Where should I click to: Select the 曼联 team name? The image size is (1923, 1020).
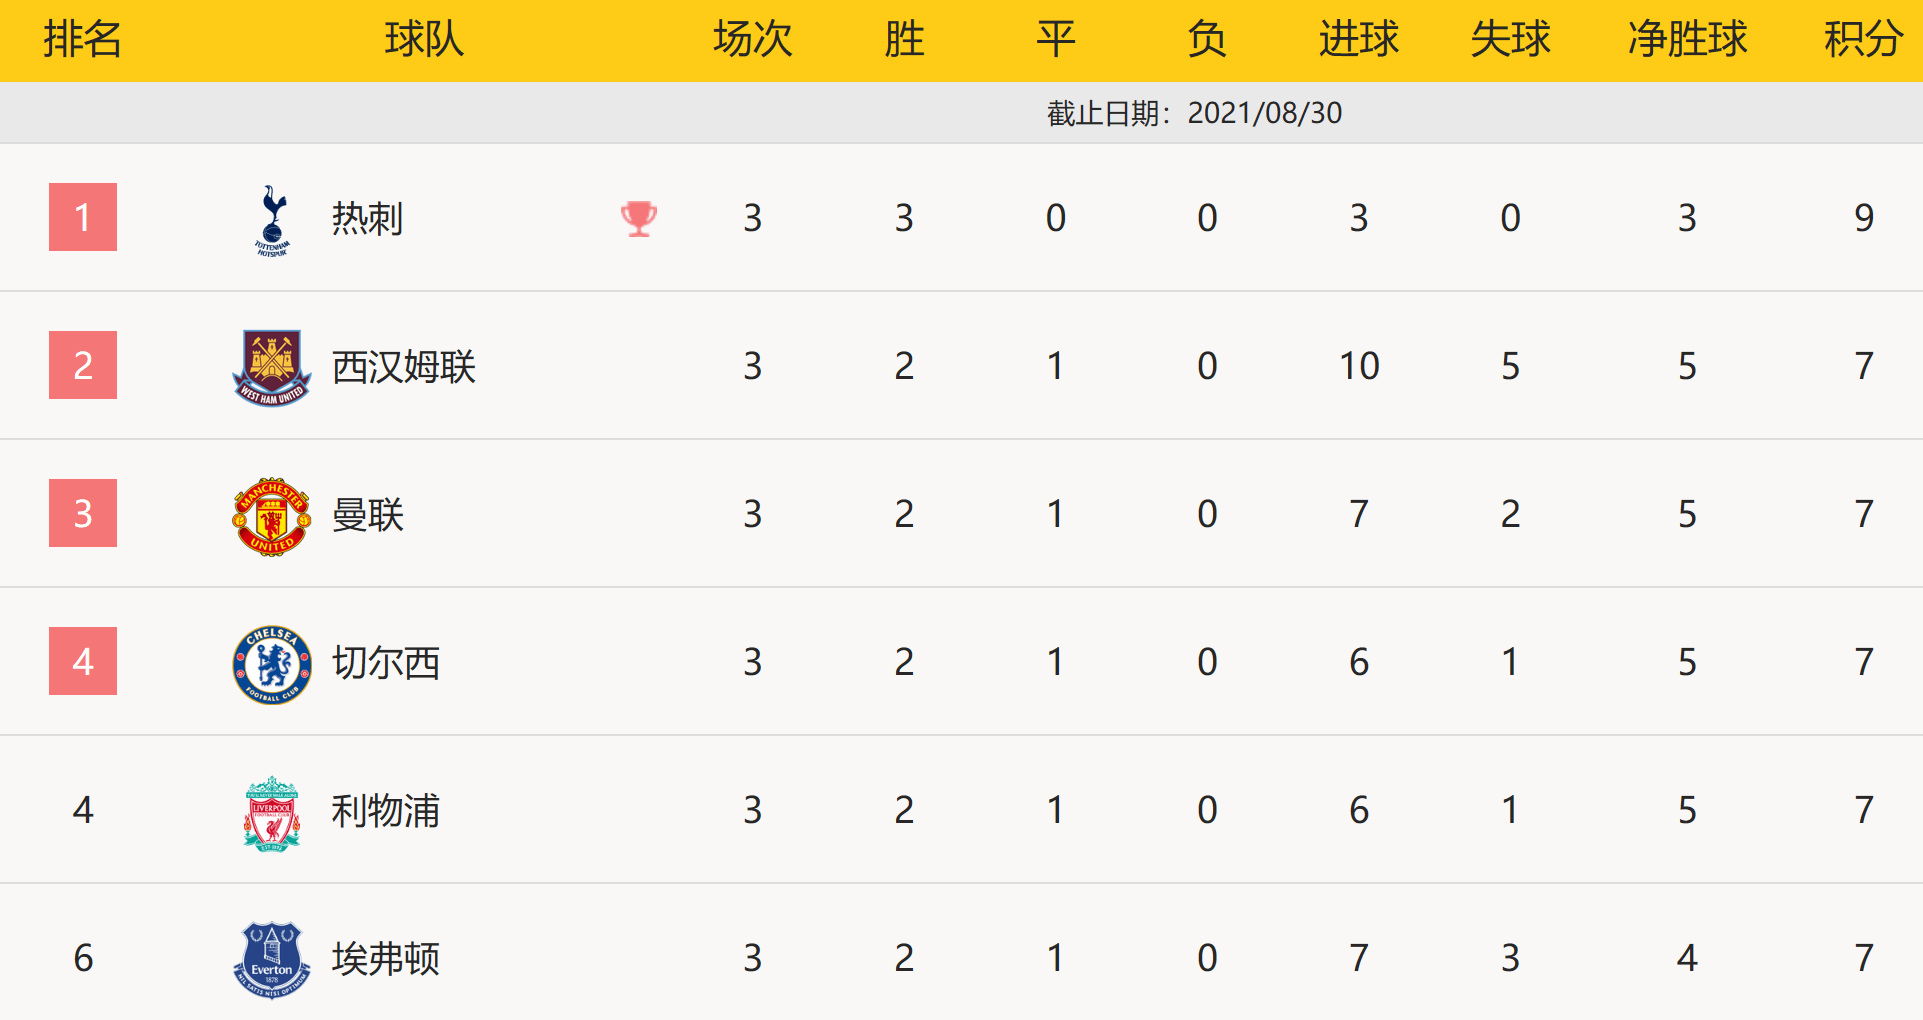click(367, 515)
